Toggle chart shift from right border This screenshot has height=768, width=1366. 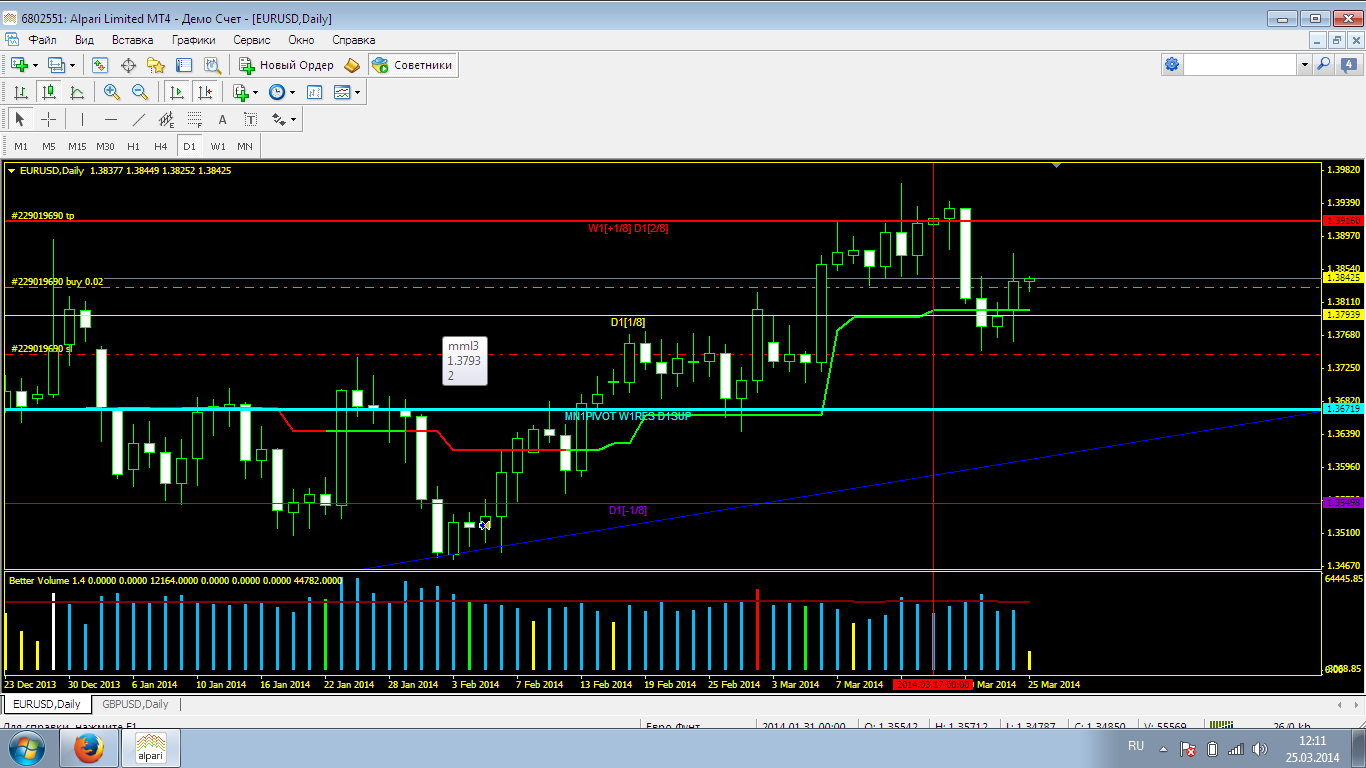(x=205, y=92)
